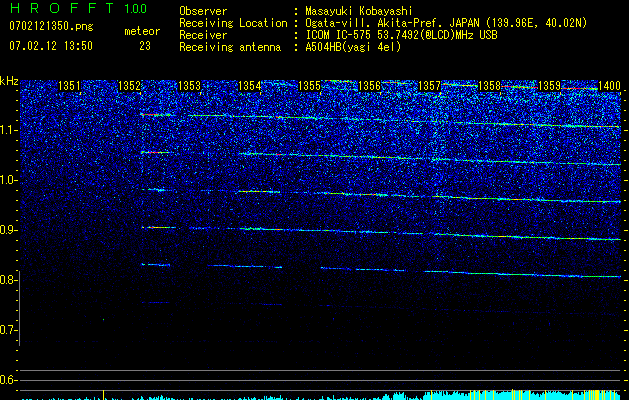Viewport: 629px width, 400px height.
Task: Click the date stamp 07.02.12 13:50
Action: (x=51, y=46)
